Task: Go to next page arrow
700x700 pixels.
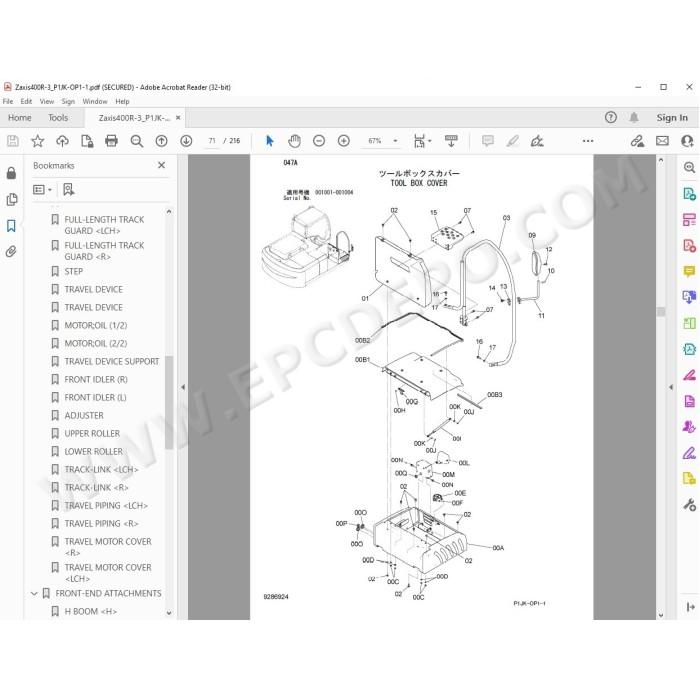Action: point(186,141)
